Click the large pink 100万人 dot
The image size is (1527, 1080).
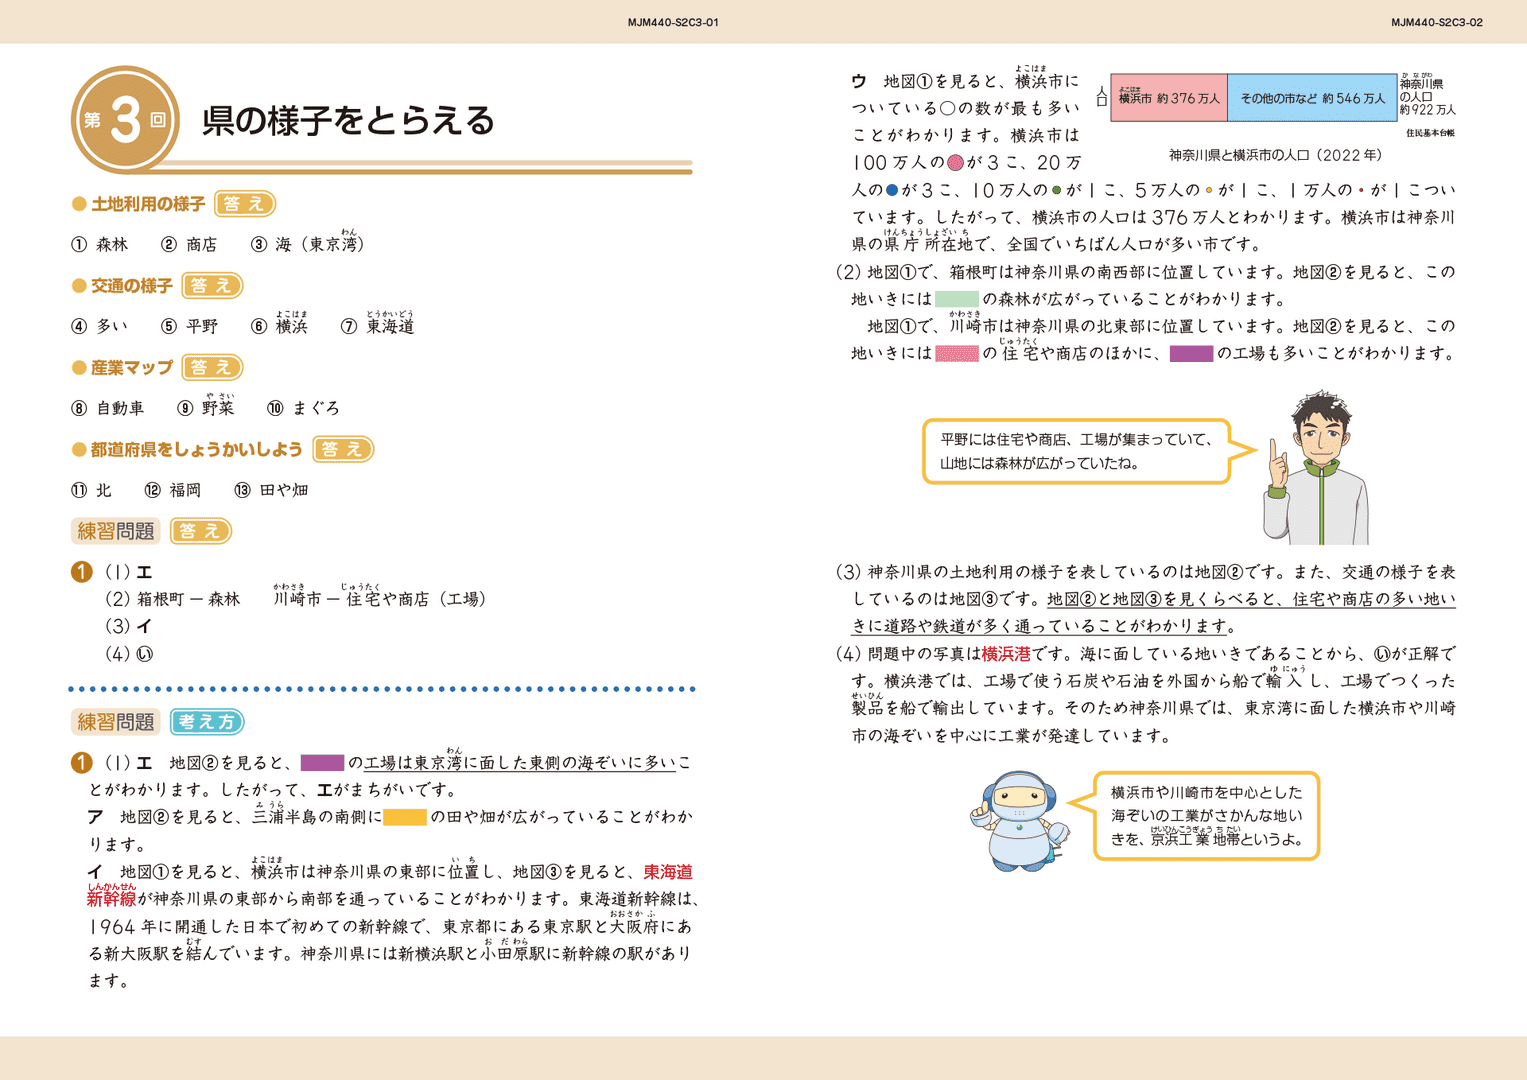(955, 162)
